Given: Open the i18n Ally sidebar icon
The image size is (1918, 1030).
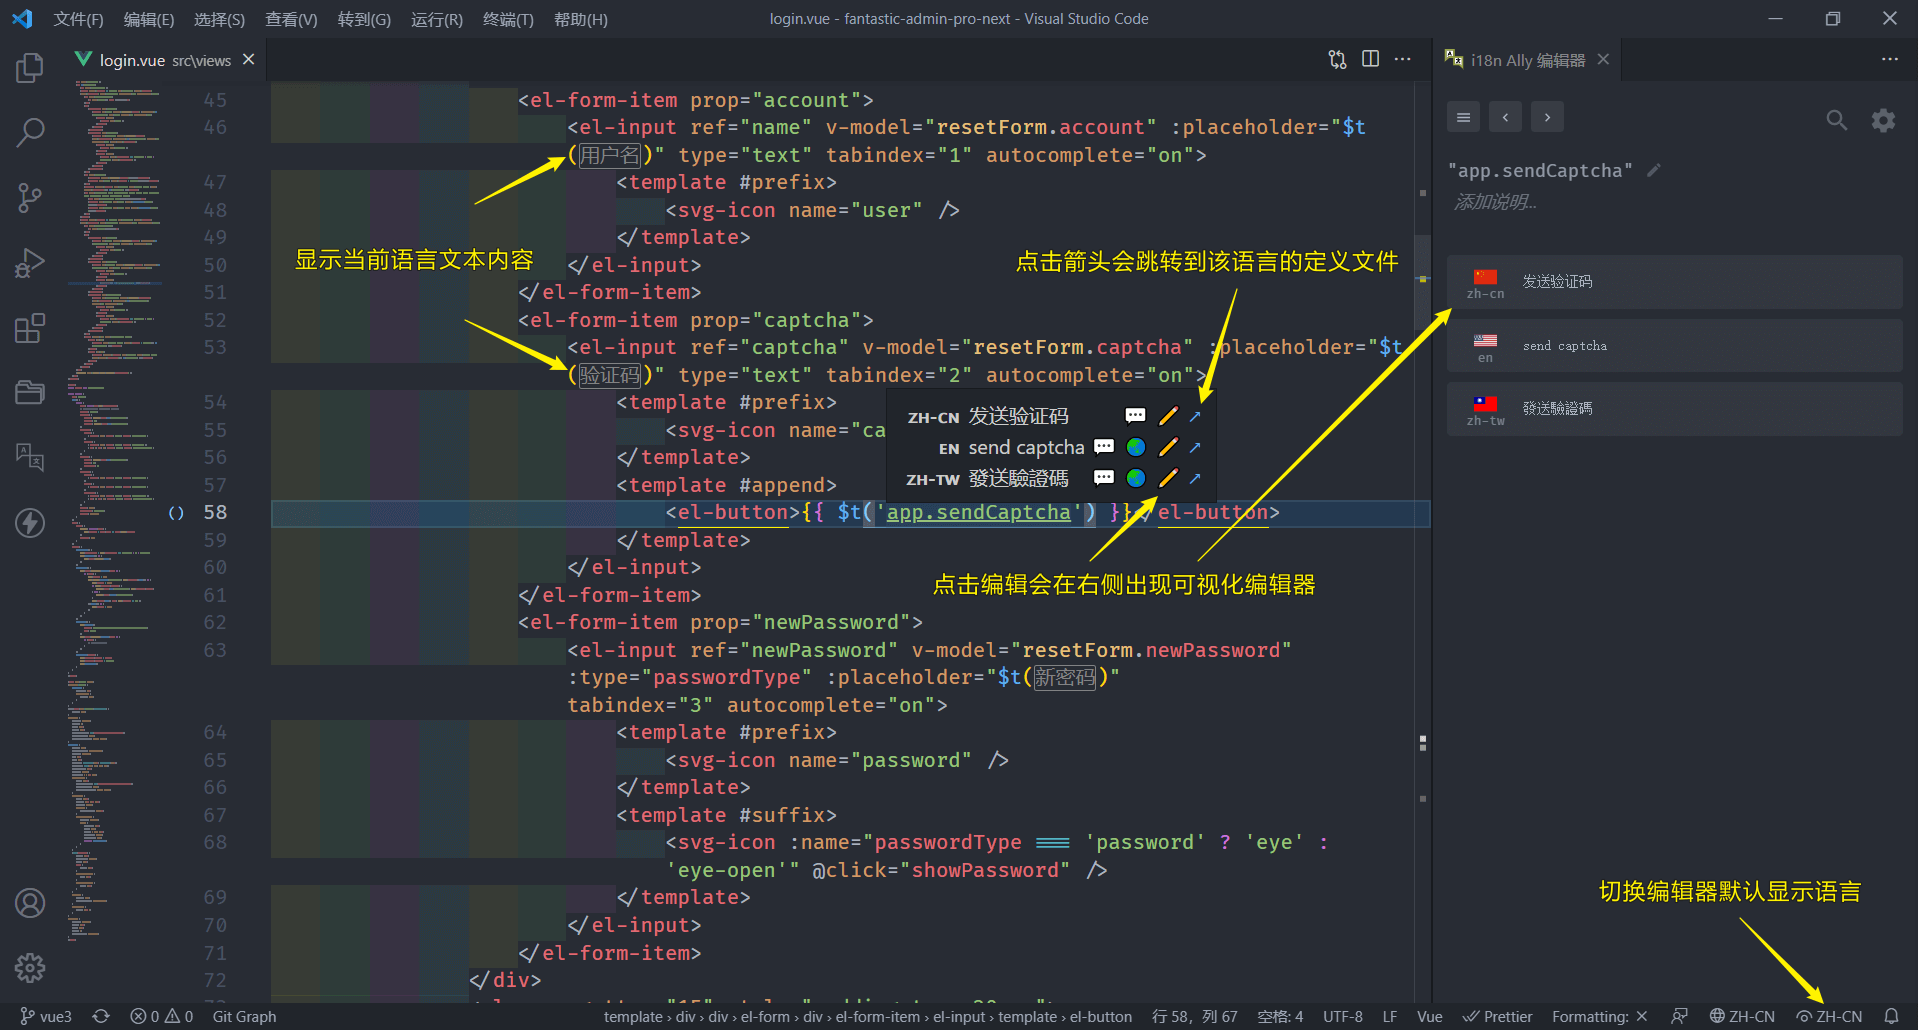Looking at the screenshot, I should (30, 457).
